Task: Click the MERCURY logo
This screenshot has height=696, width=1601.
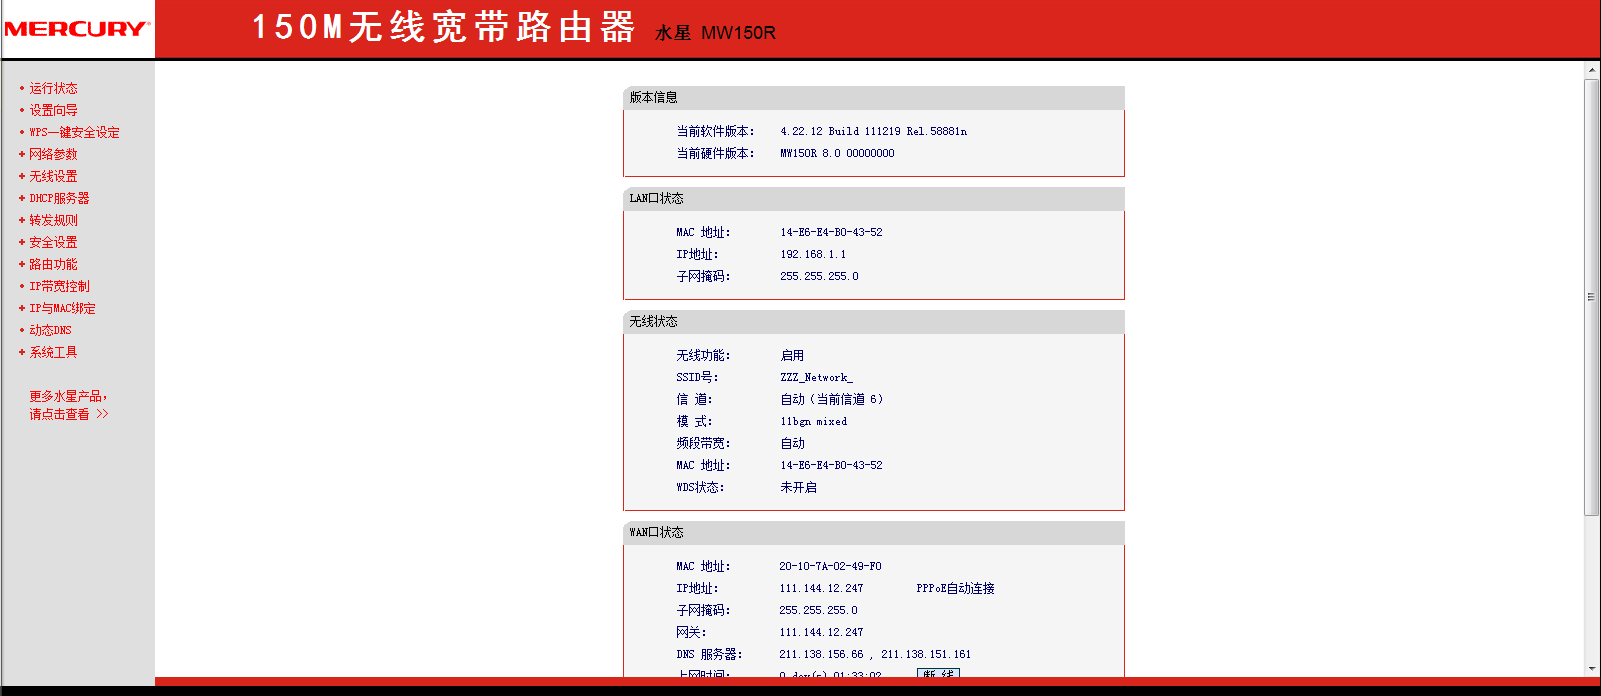Action: (77, 29)
